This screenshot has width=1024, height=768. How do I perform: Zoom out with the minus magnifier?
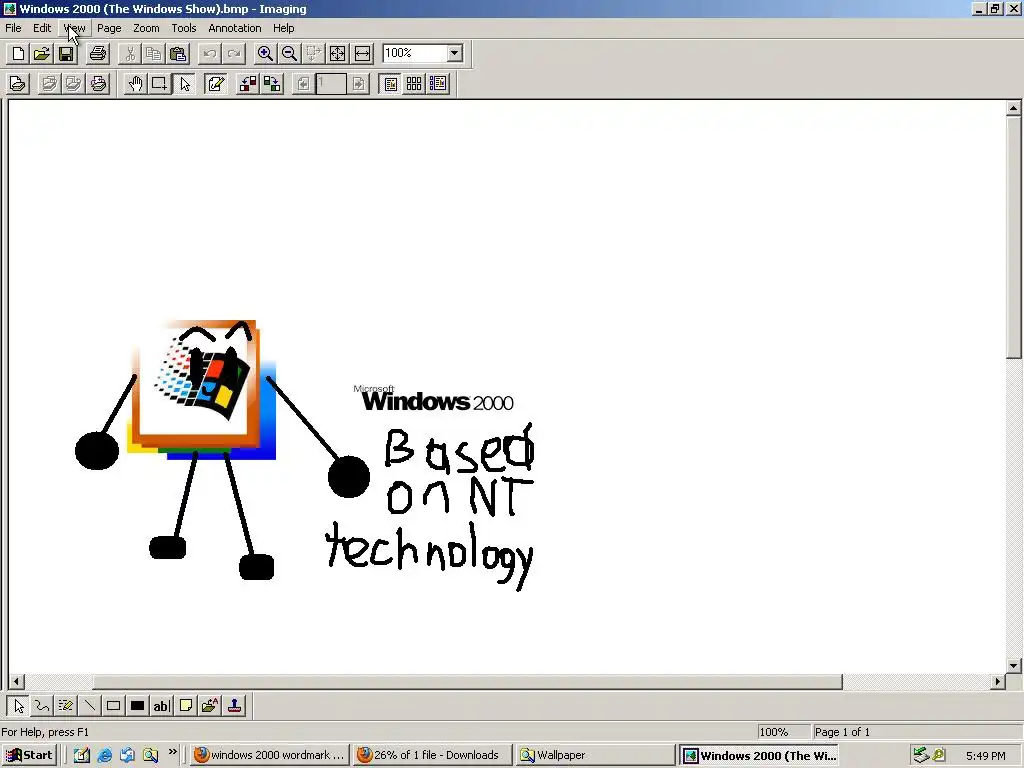[289, 54]
